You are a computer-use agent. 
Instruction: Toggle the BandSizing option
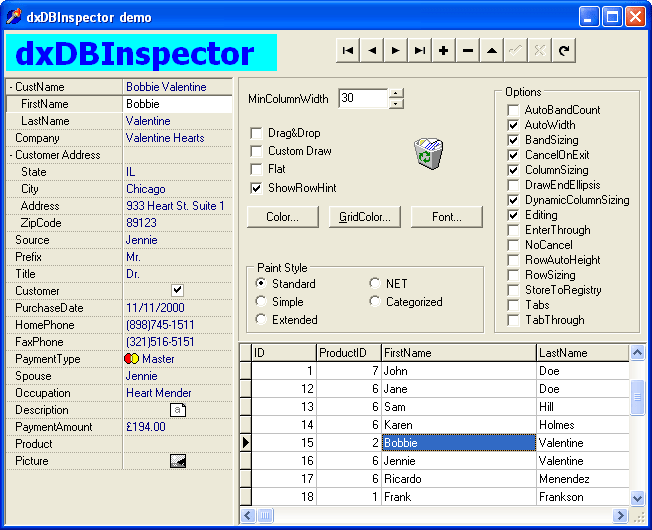click(513, 140)
